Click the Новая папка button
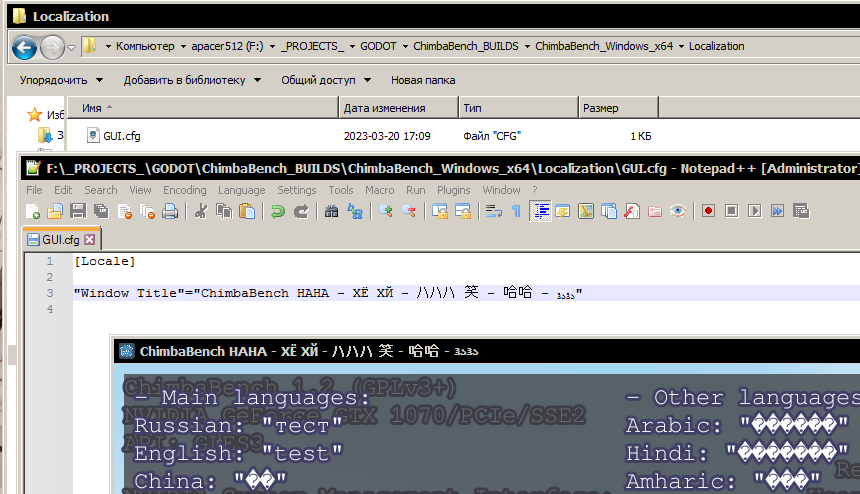This screenshot has height=494, width=860. point(423,80)
